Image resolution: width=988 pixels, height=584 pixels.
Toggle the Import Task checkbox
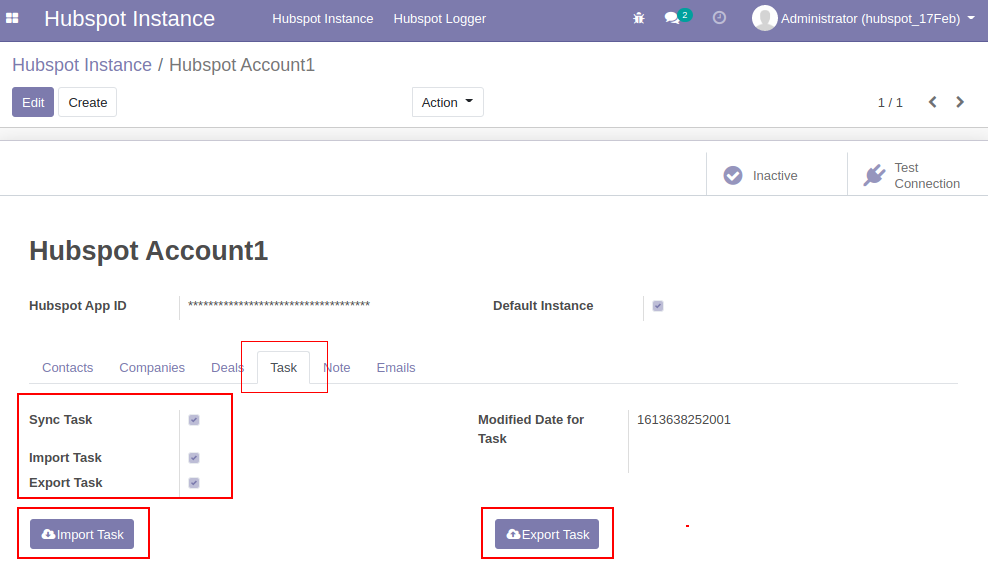click(194, 458)
